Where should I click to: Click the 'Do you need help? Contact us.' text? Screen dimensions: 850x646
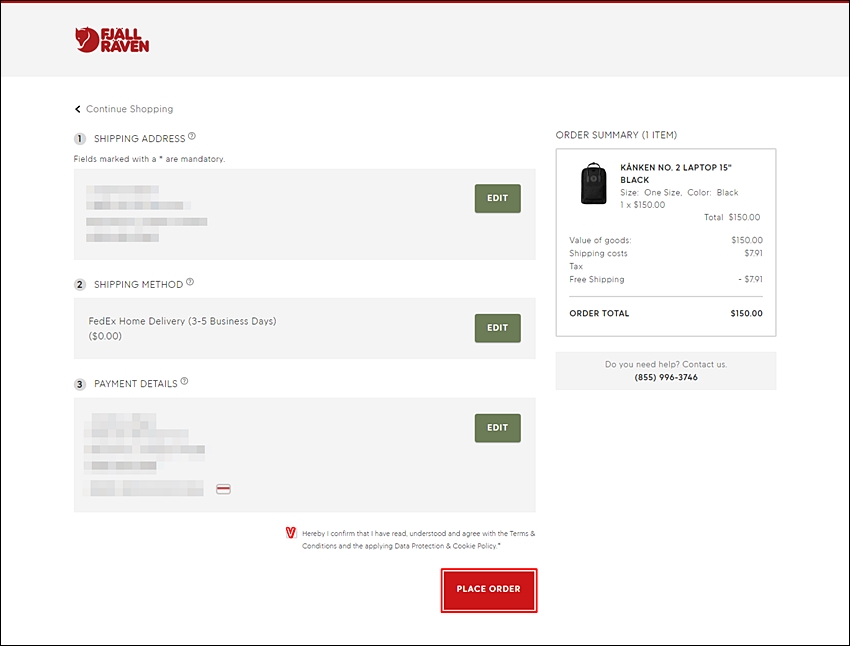click(x=666, y=364)
